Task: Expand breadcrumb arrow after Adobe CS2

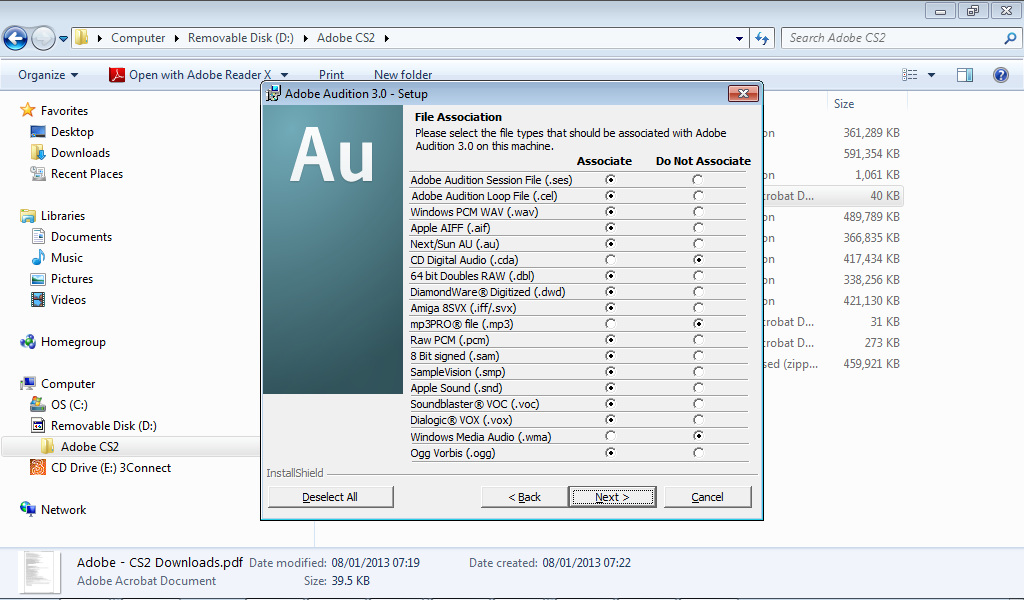Action: tap(387, 39)
